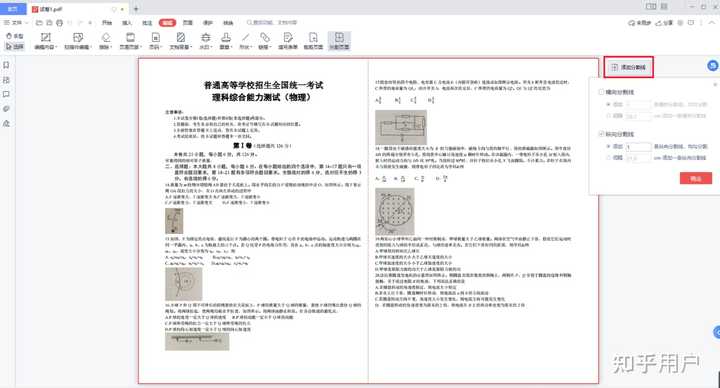This screenshot has width=720, height=388.
Task: Switch to the Page ribbon tab
Action: [188, 22]
